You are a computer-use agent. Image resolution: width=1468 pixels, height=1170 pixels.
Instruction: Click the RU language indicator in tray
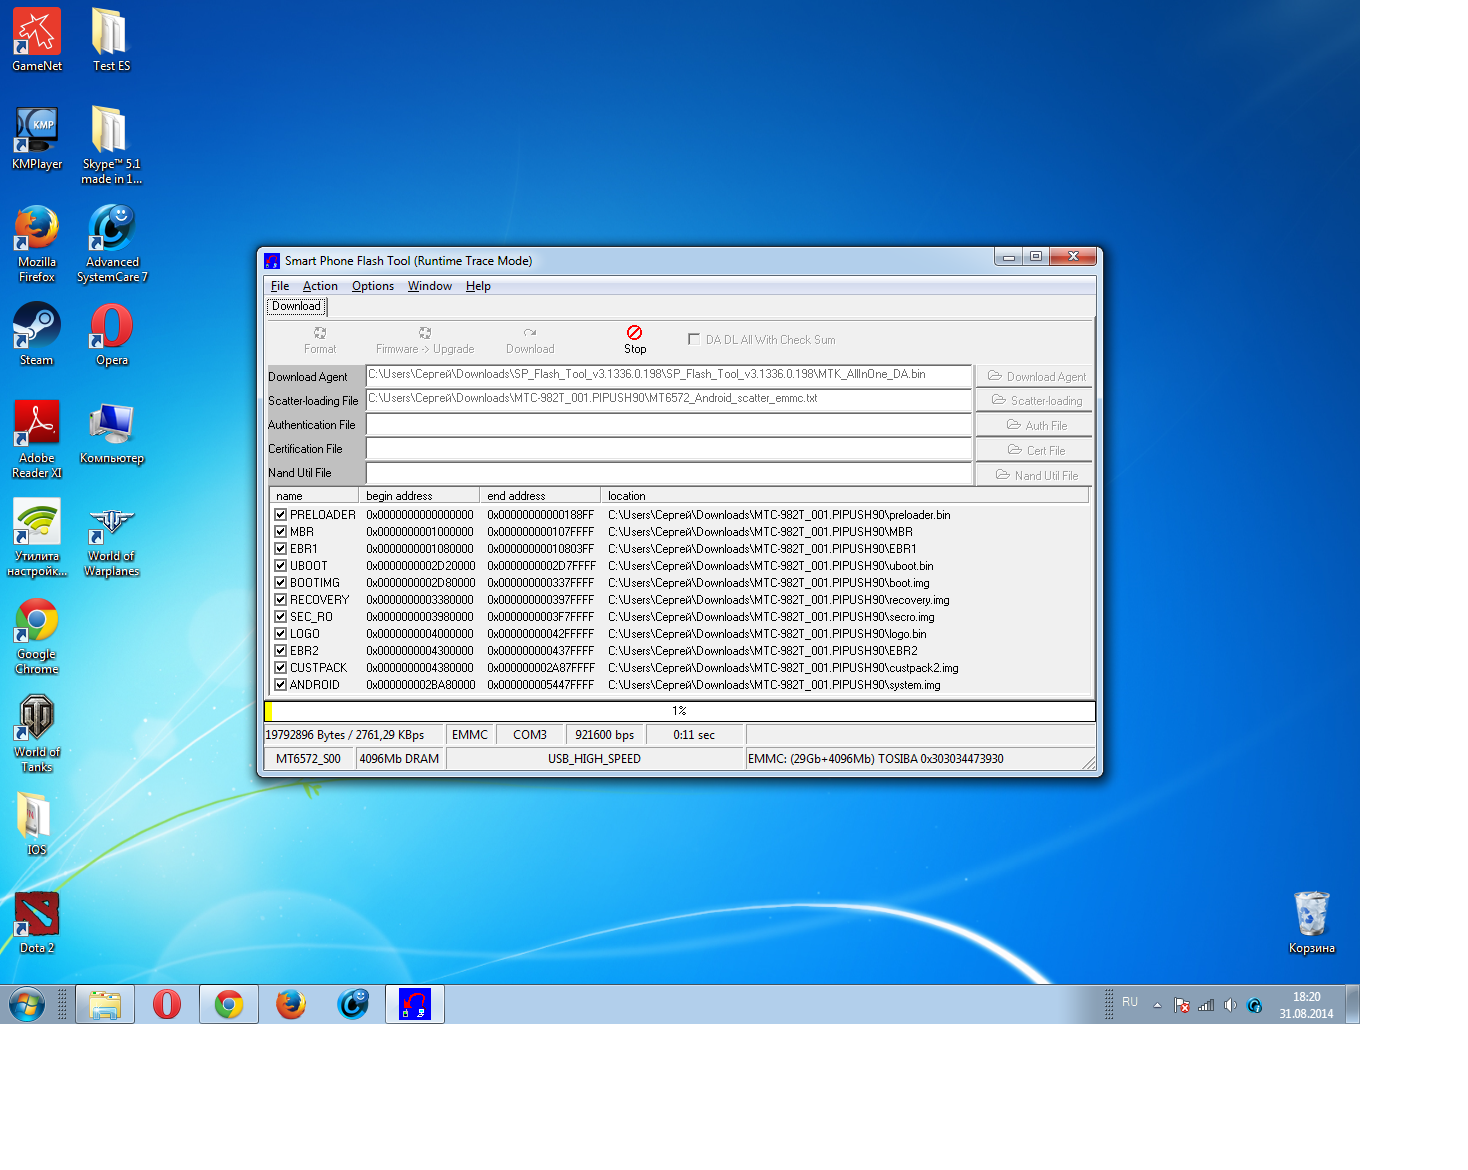click(x=1130, y=1002)
